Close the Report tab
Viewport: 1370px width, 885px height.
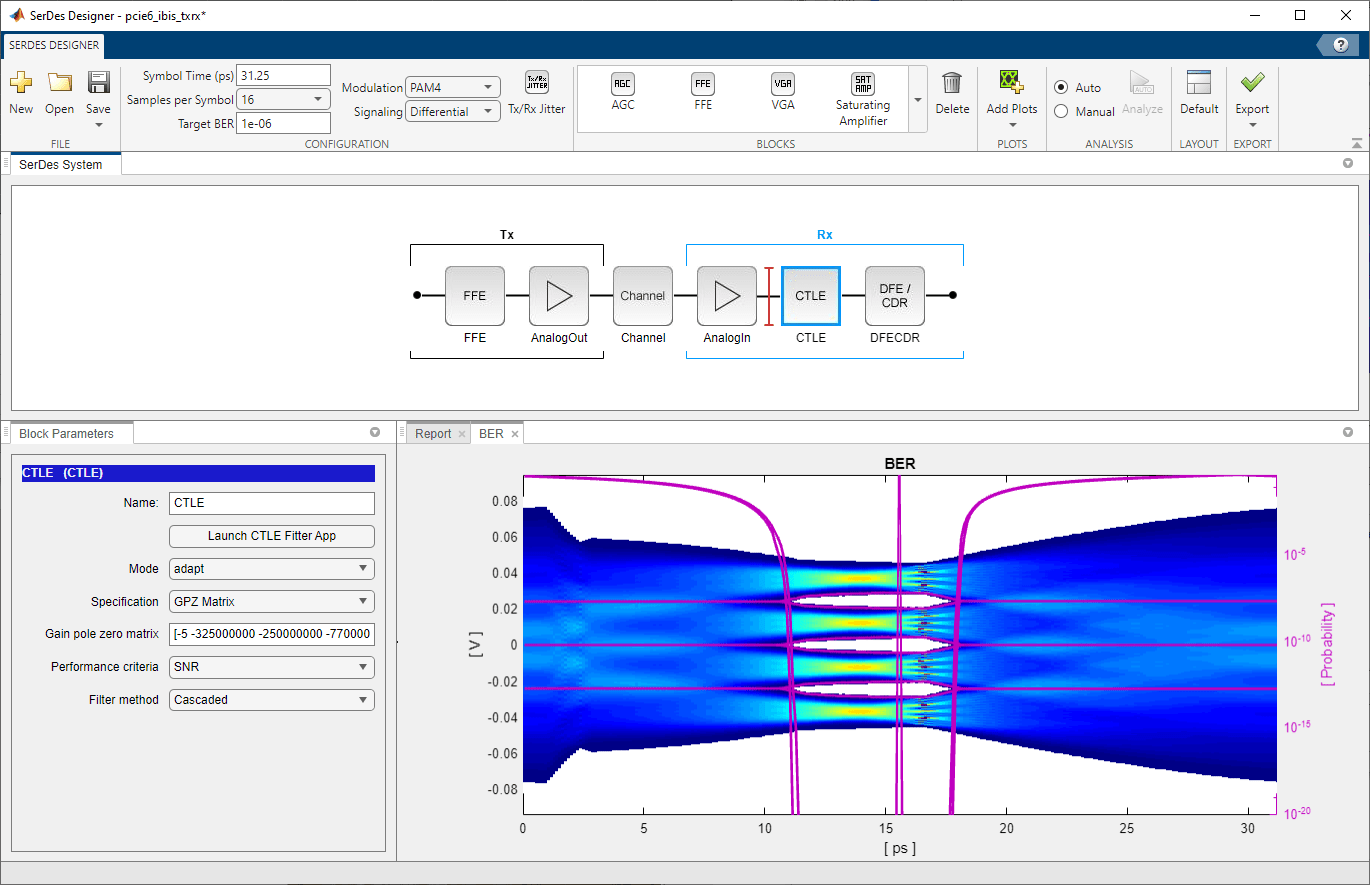click(461, 434)
